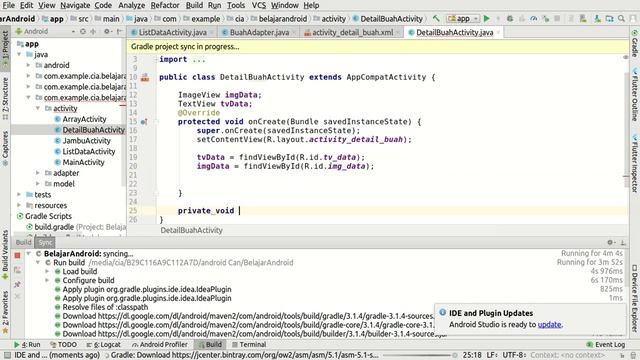The height and width of the screenshot is (360, 640).
Task: Open the Logcat tool window button
Action: tap(103, 344)
